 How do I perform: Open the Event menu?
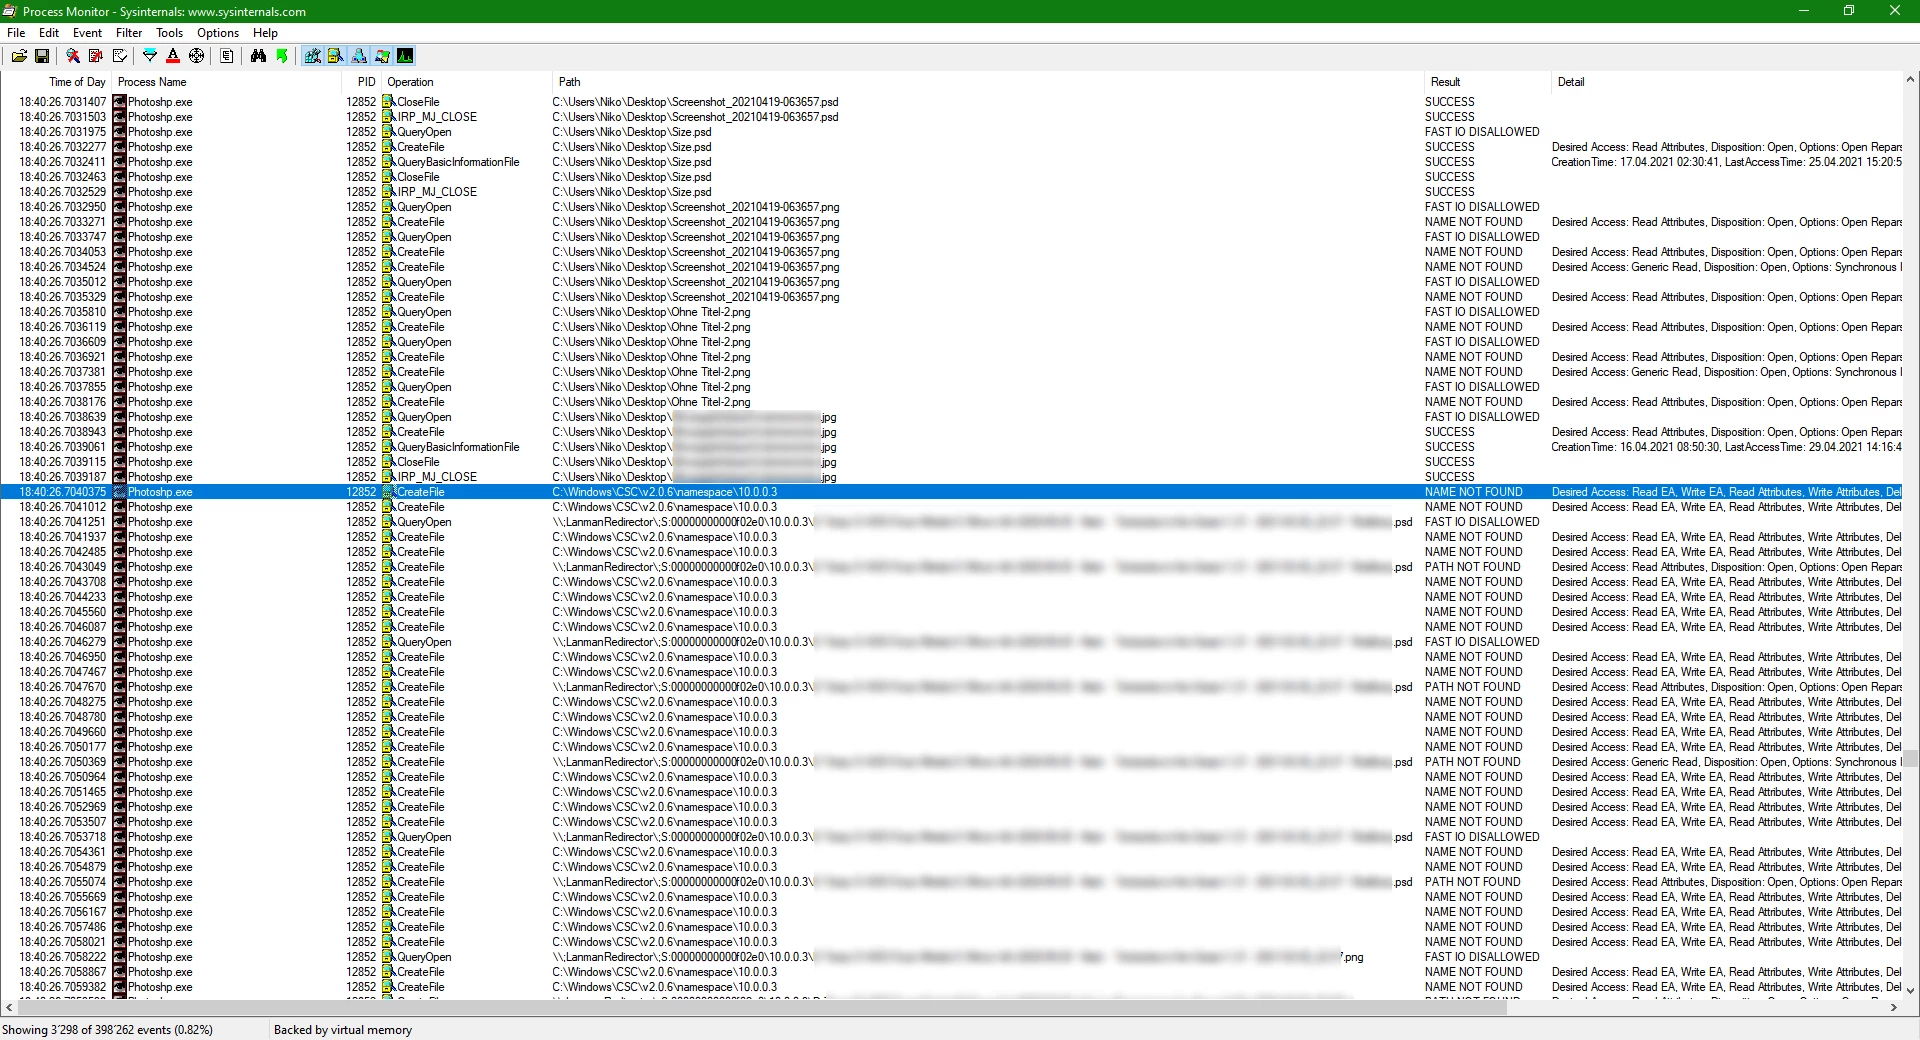pos(87,33)
